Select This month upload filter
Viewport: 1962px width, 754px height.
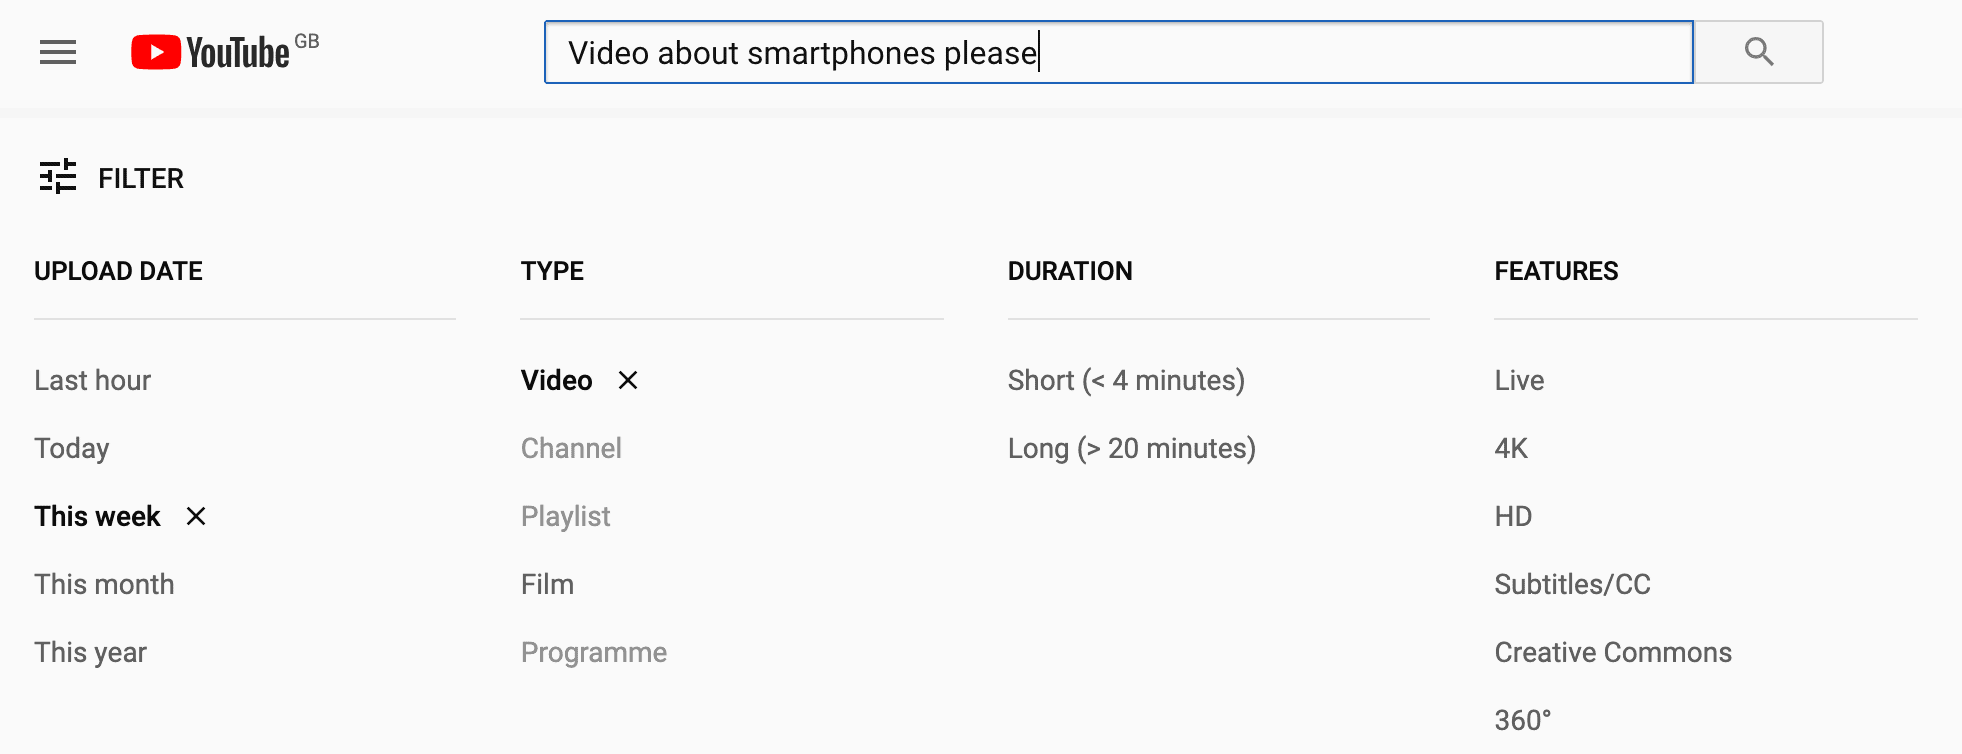click(x=103, y=584)
